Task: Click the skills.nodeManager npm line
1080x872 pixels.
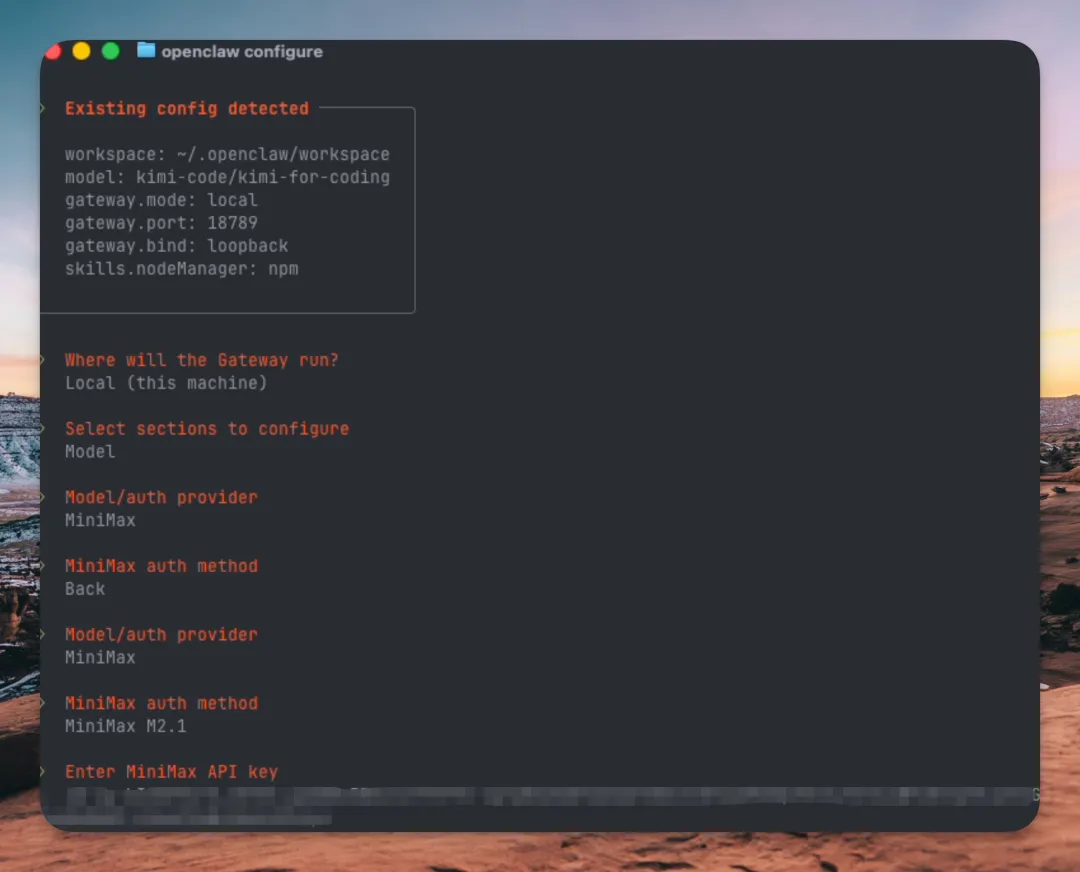Action: 181,269
